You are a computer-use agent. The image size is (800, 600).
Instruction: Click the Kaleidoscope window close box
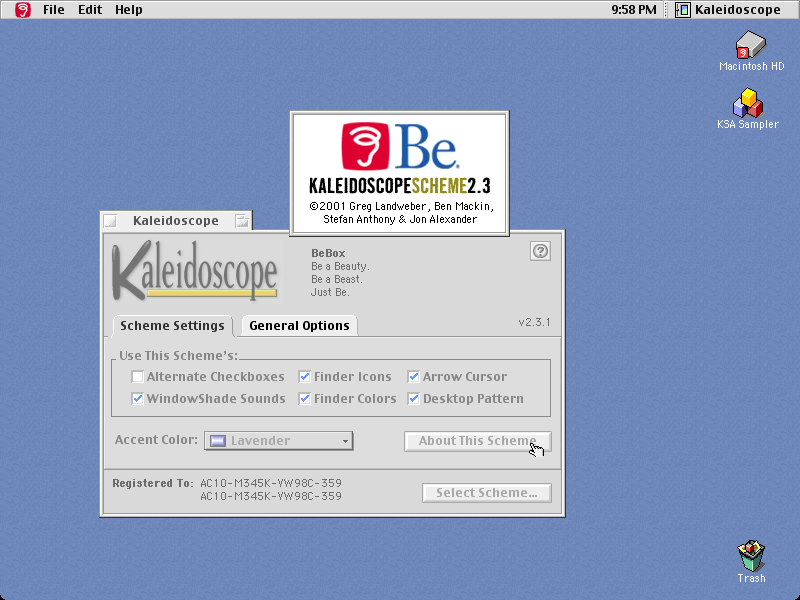point(110,221)
